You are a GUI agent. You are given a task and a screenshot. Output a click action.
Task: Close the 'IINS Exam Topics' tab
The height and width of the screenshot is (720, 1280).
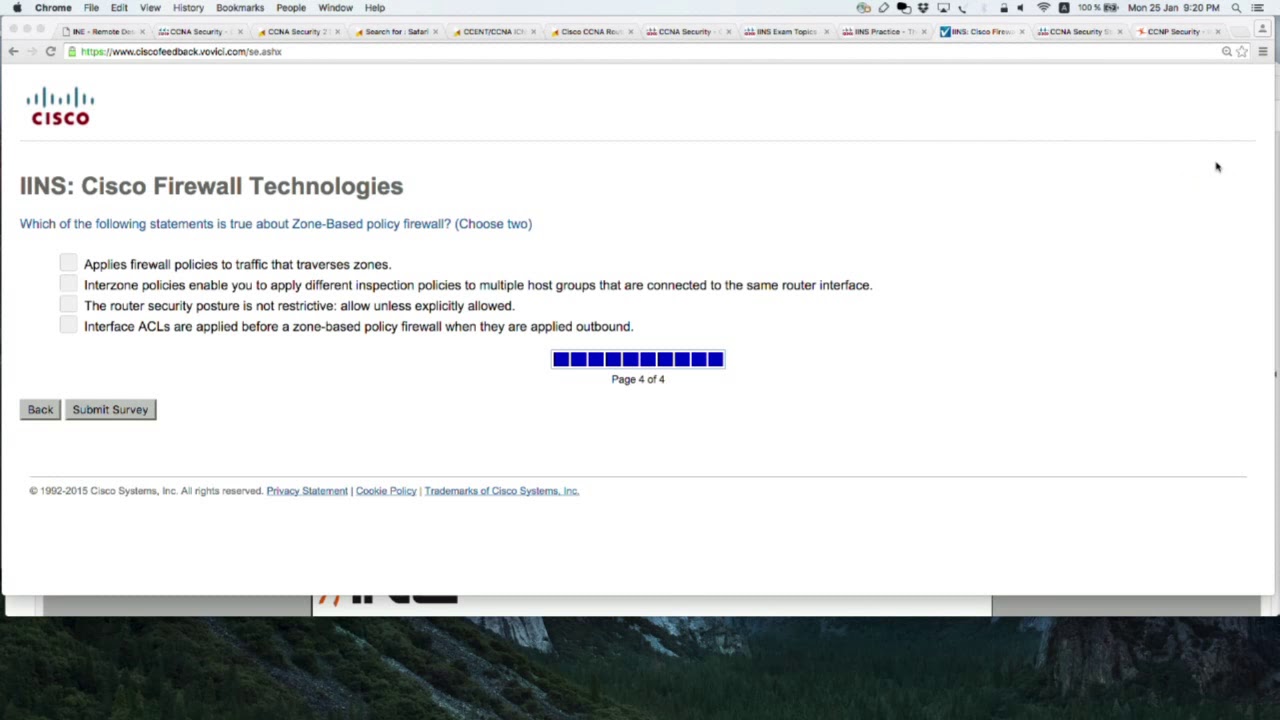(x=826, y=32)
